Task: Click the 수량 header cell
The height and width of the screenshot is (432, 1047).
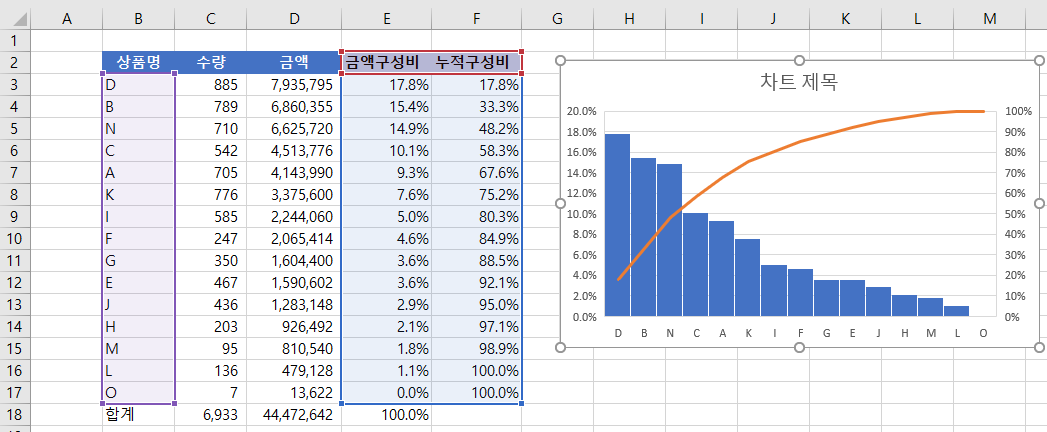Action: click(210, 62)
